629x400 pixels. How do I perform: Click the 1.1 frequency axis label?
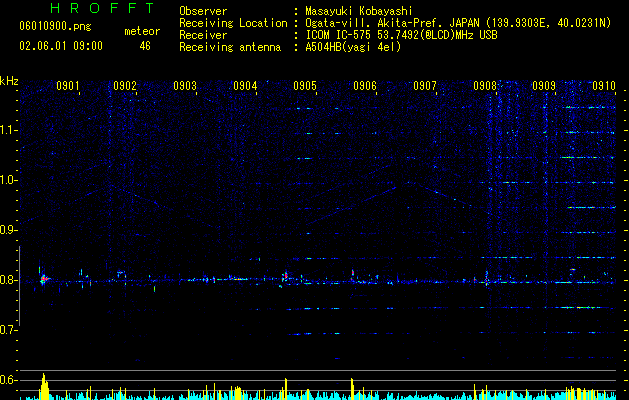(8, 130)
